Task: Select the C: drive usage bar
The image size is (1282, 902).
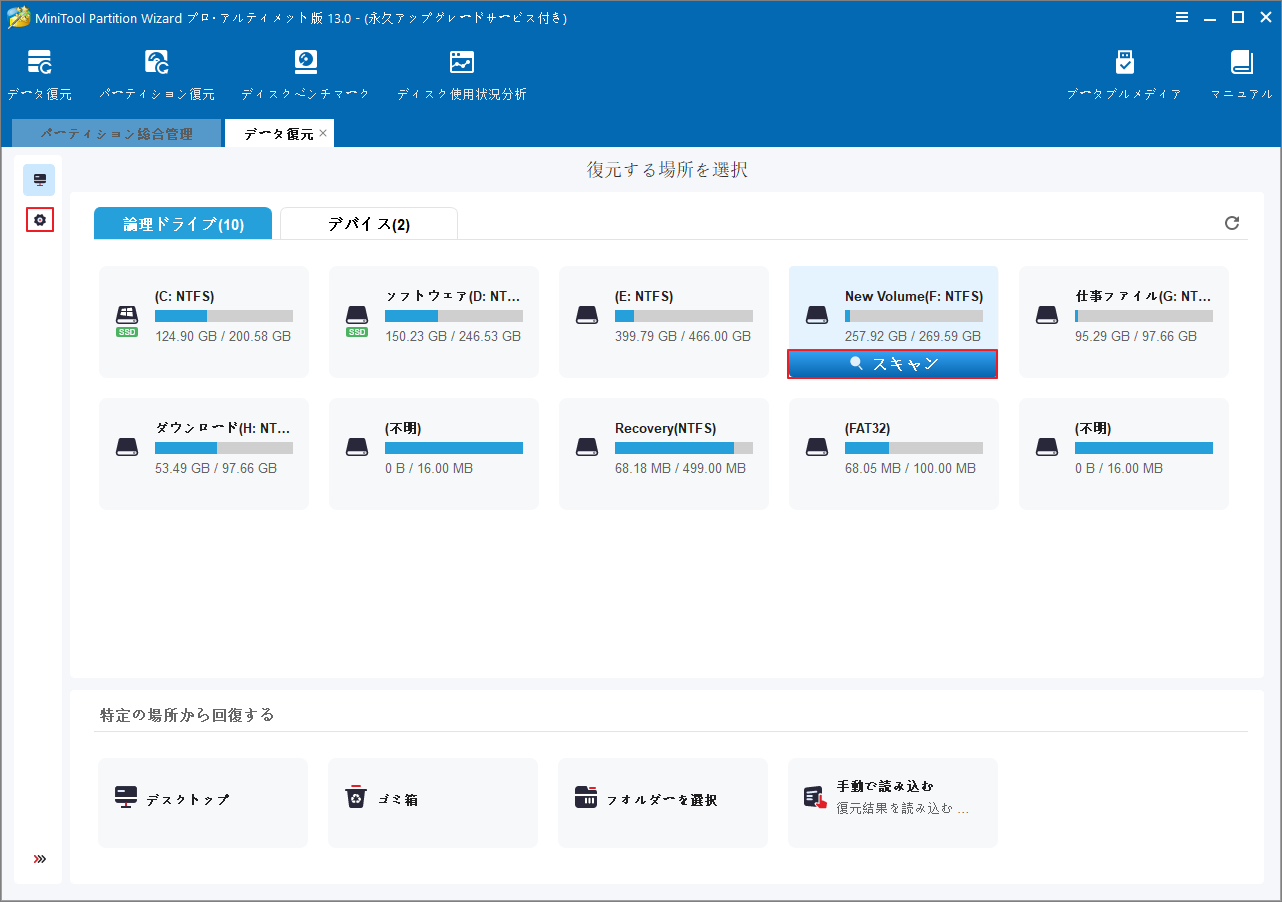Action: (x=223, y=316)
